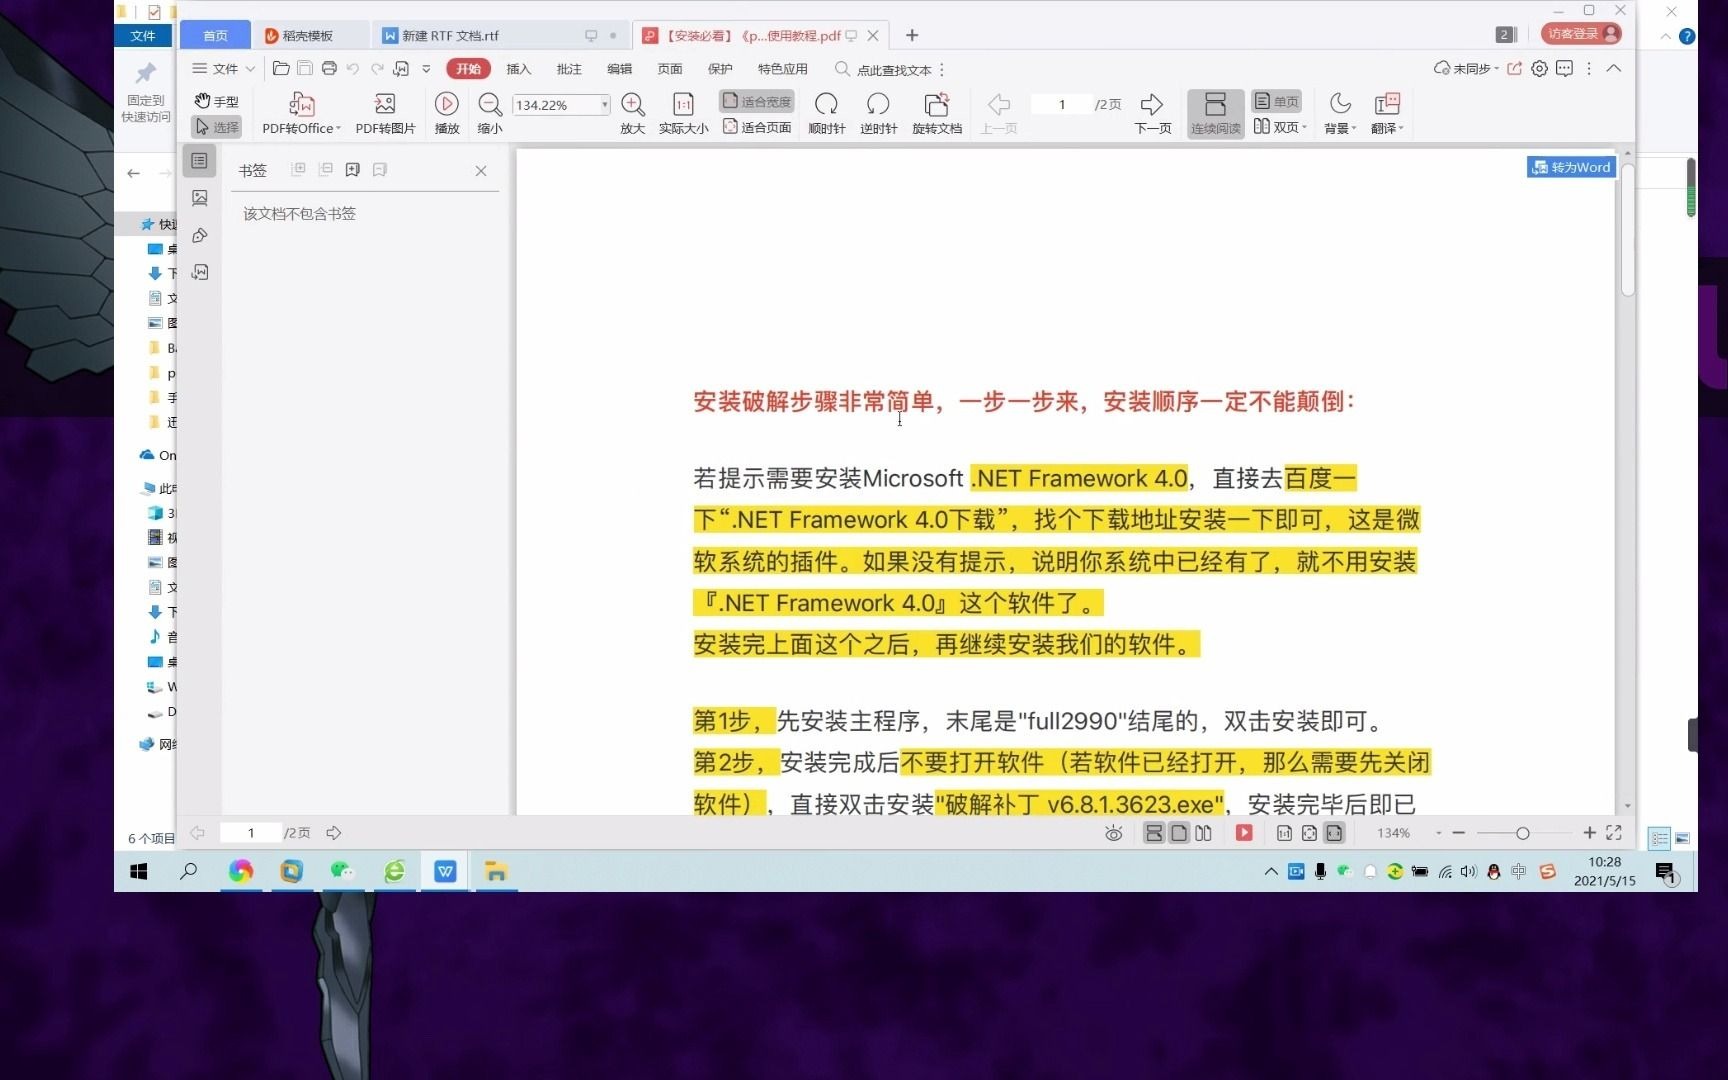This screenshot has width=1728, height=1080.
Task: Open WeChat from taskbar
Action: pos(343,872)
